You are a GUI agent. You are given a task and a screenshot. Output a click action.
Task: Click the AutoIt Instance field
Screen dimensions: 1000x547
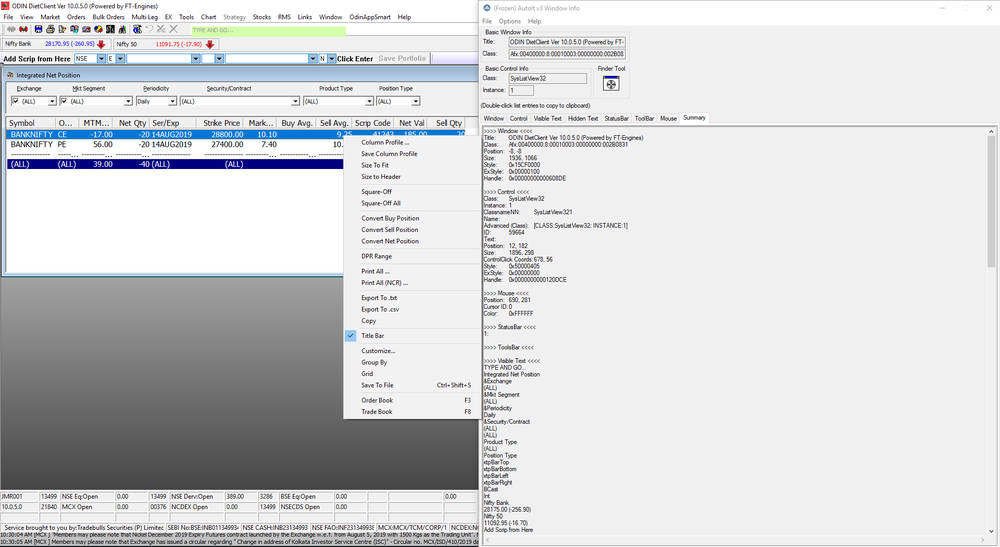(x=521, y=91)
